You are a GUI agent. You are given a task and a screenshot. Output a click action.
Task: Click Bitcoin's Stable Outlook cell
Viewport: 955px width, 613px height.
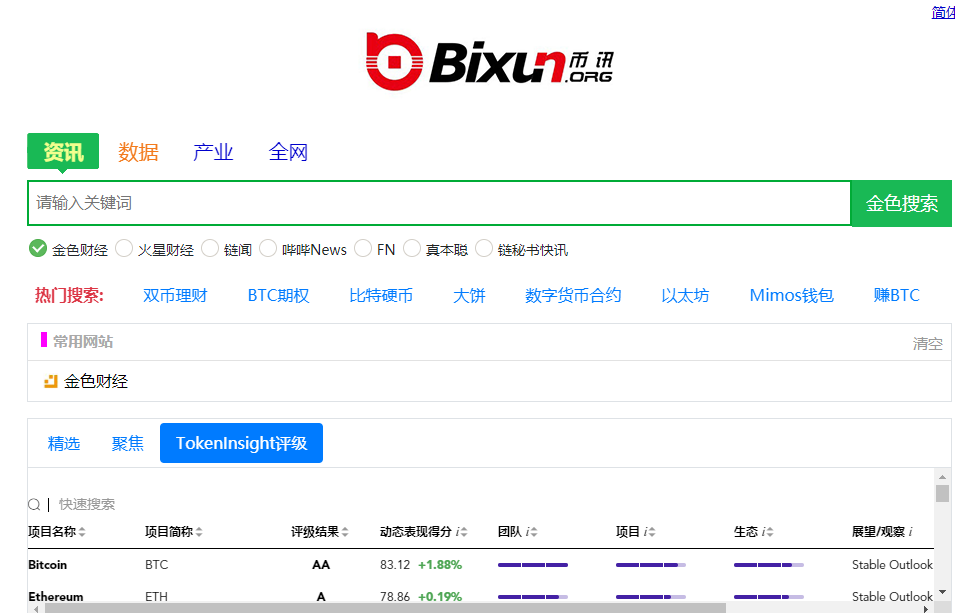(892, 565)
